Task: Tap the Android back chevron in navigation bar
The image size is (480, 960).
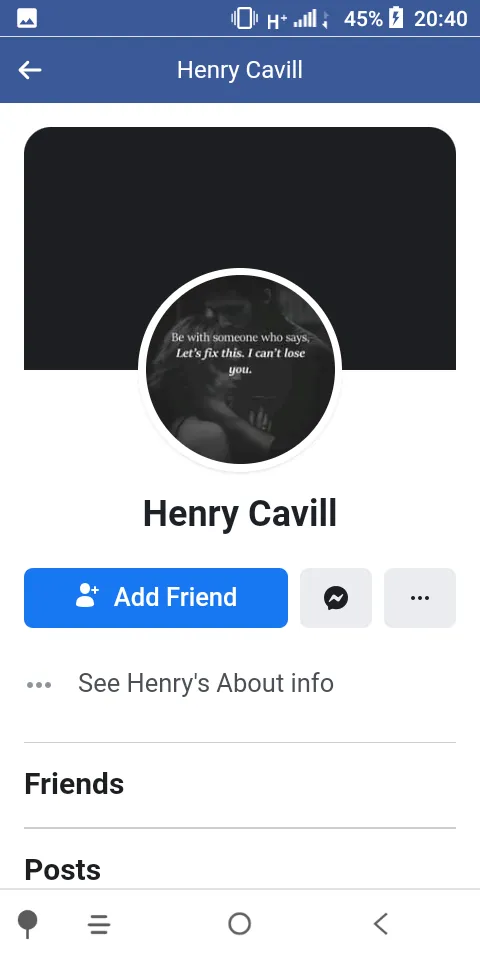Action: 381,923
